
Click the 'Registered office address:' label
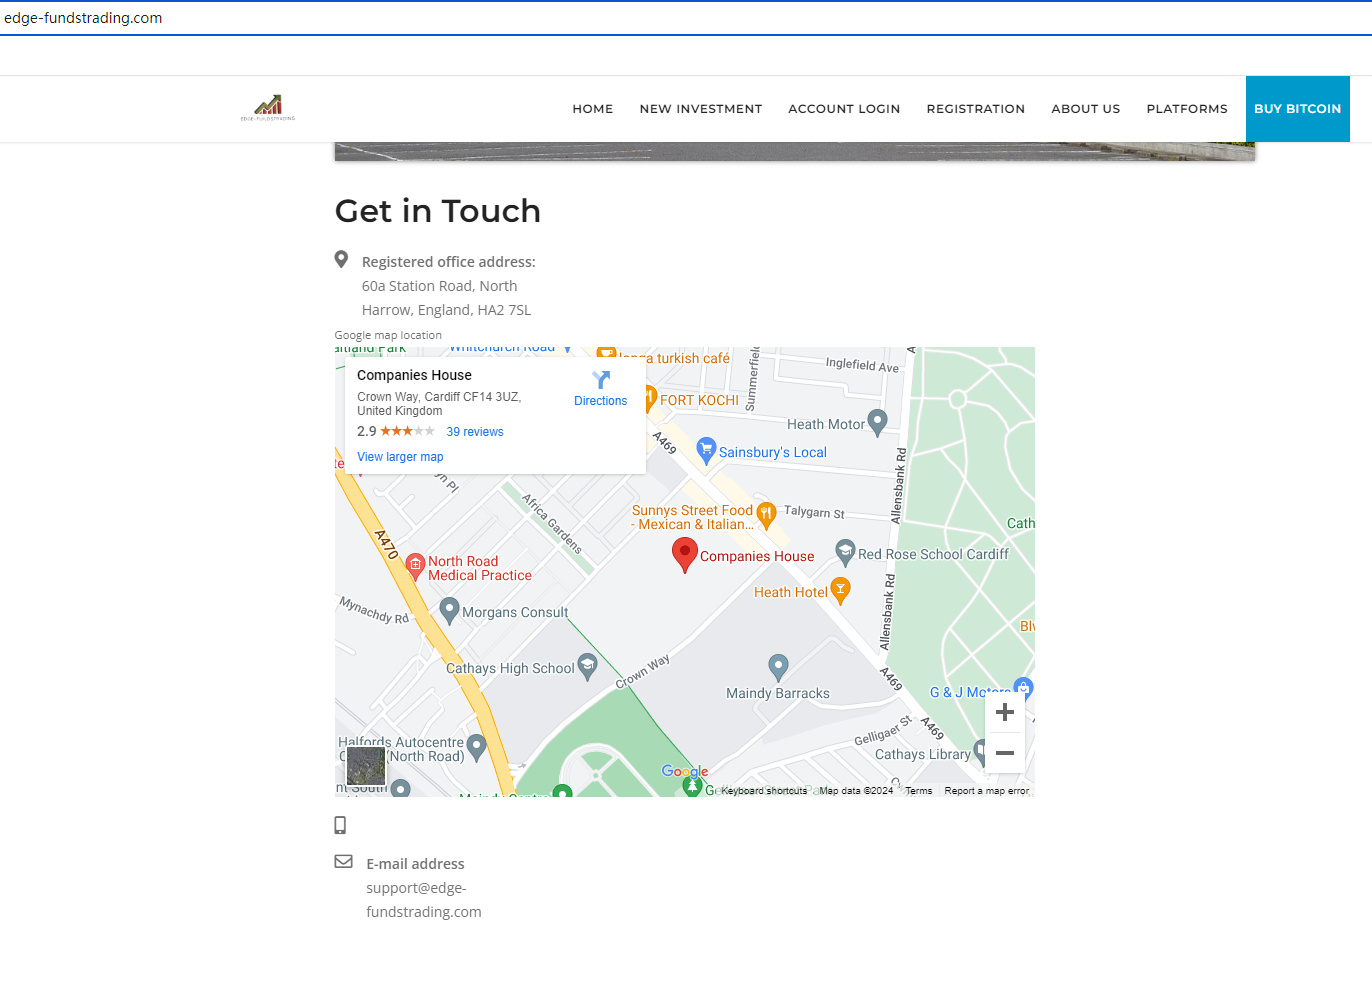[449, 262]
